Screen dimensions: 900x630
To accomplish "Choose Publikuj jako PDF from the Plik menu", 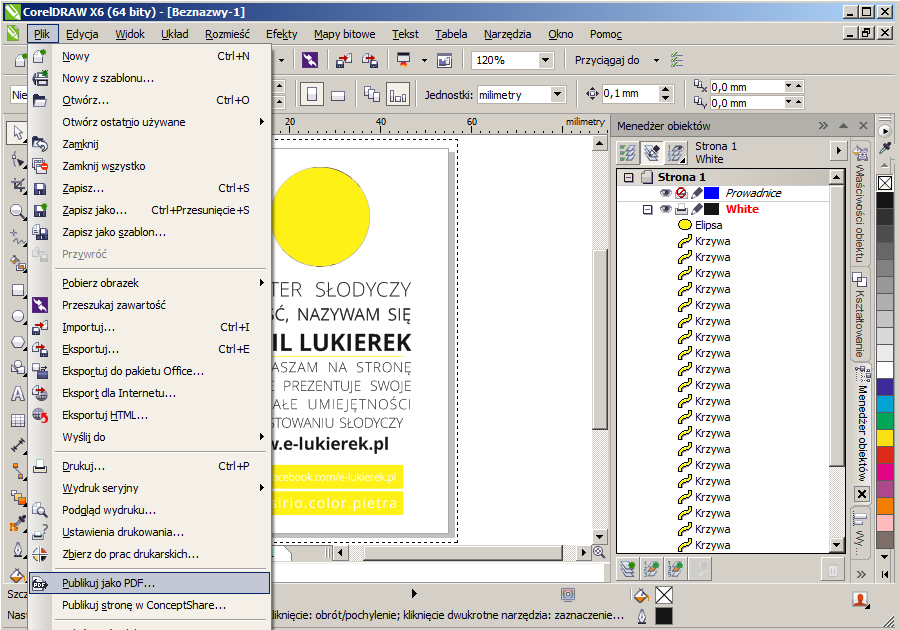I will tap(149, 583).
